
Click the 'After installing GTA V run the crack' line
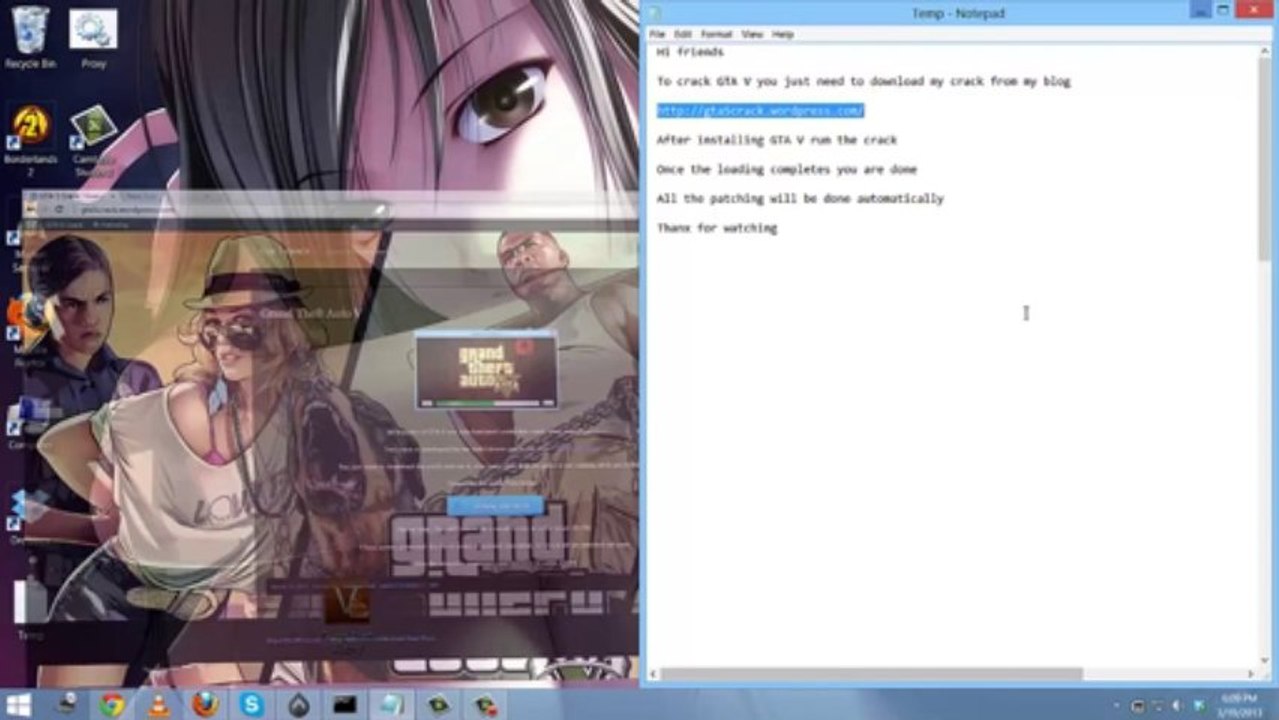pyautogui.click(x=777, y=140)
